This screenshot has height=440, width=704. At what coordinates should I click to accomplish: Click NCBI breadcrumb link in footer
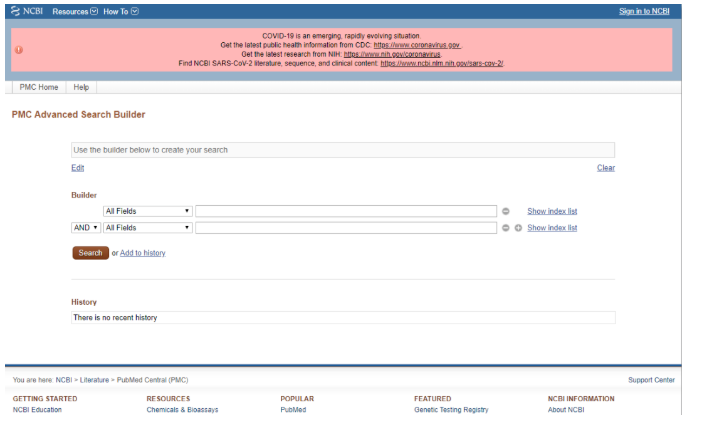click(64, 380)
